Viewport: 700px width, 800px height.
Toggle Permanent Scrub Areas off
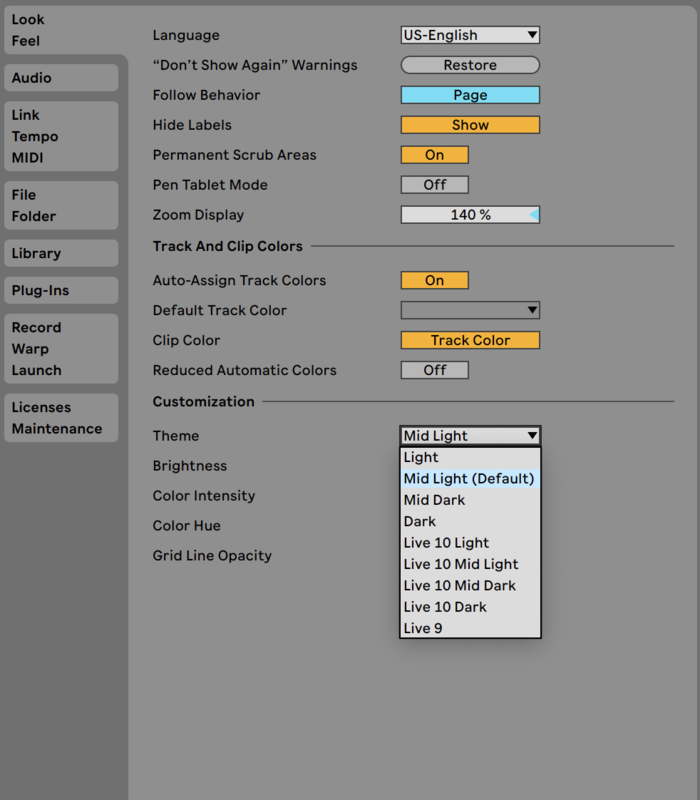coord(434,155)
